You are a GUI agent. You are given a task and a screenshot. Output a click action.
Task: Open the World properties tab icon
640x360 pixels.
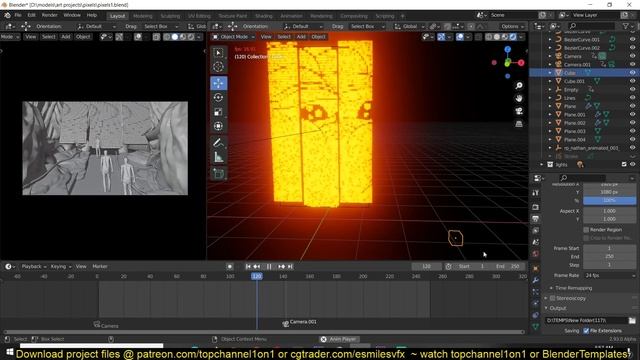click(x=536, y=253)
